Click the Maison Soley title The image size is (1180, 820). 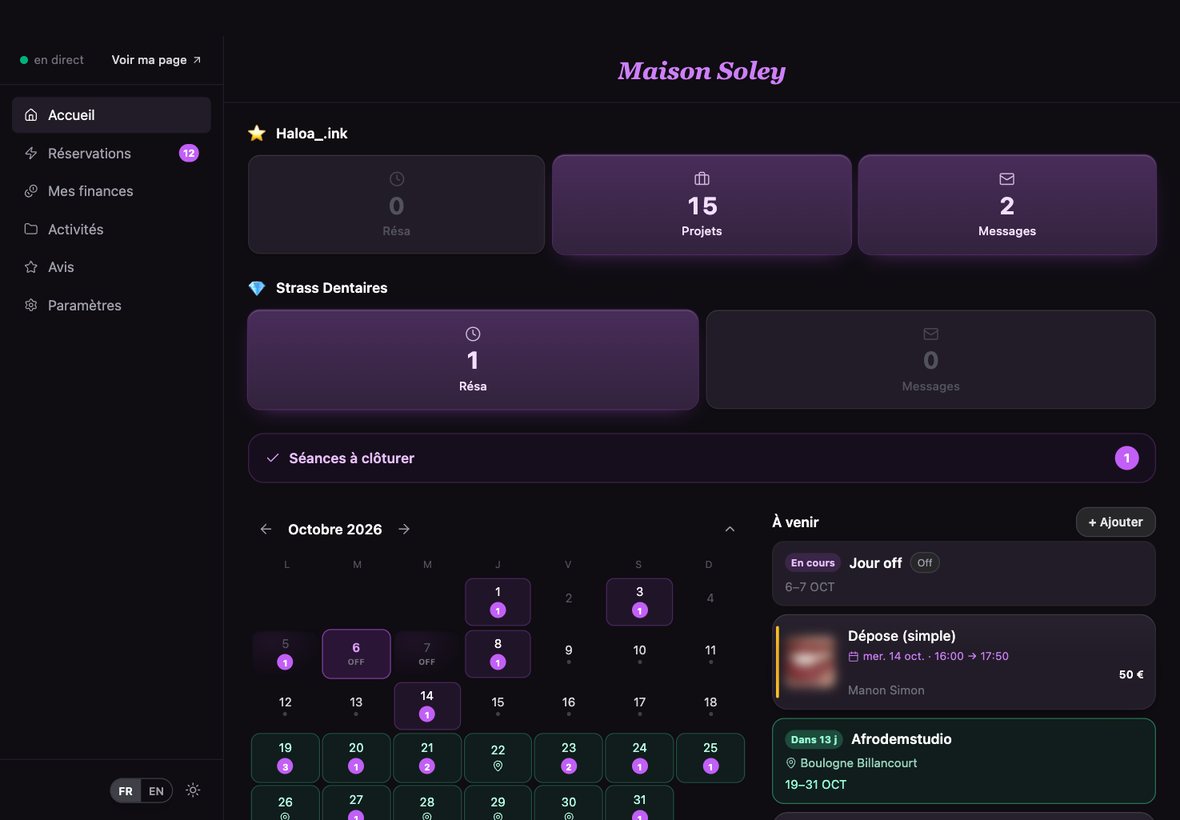701,71
